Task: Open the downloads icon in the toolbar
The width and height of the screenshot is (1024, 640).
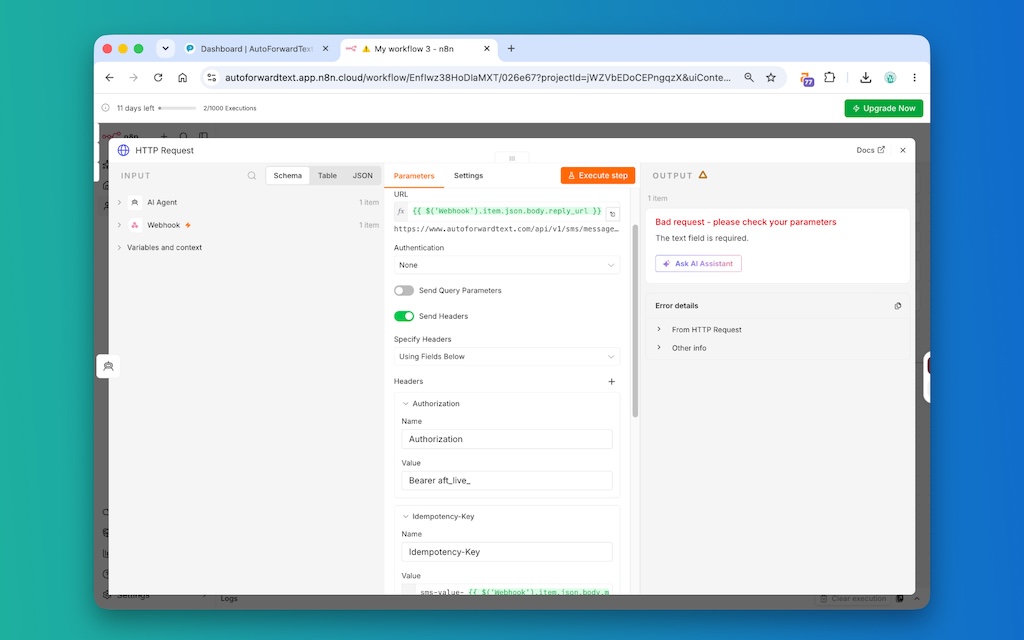Action: 865,78
